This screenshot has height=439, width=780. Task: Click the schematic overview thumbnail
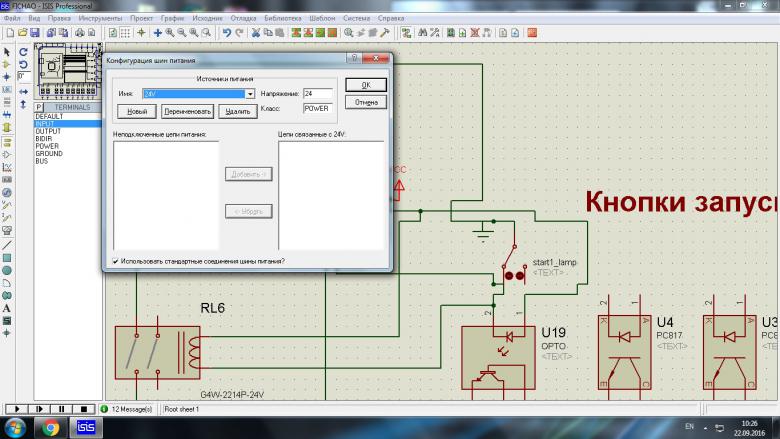68,71
